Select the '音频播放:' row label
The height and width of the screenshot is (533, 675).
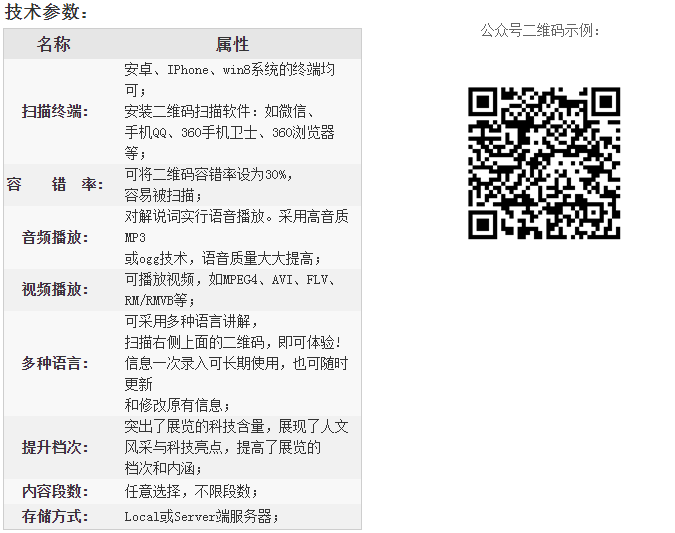pyautogui.click(x=55, y=237)
